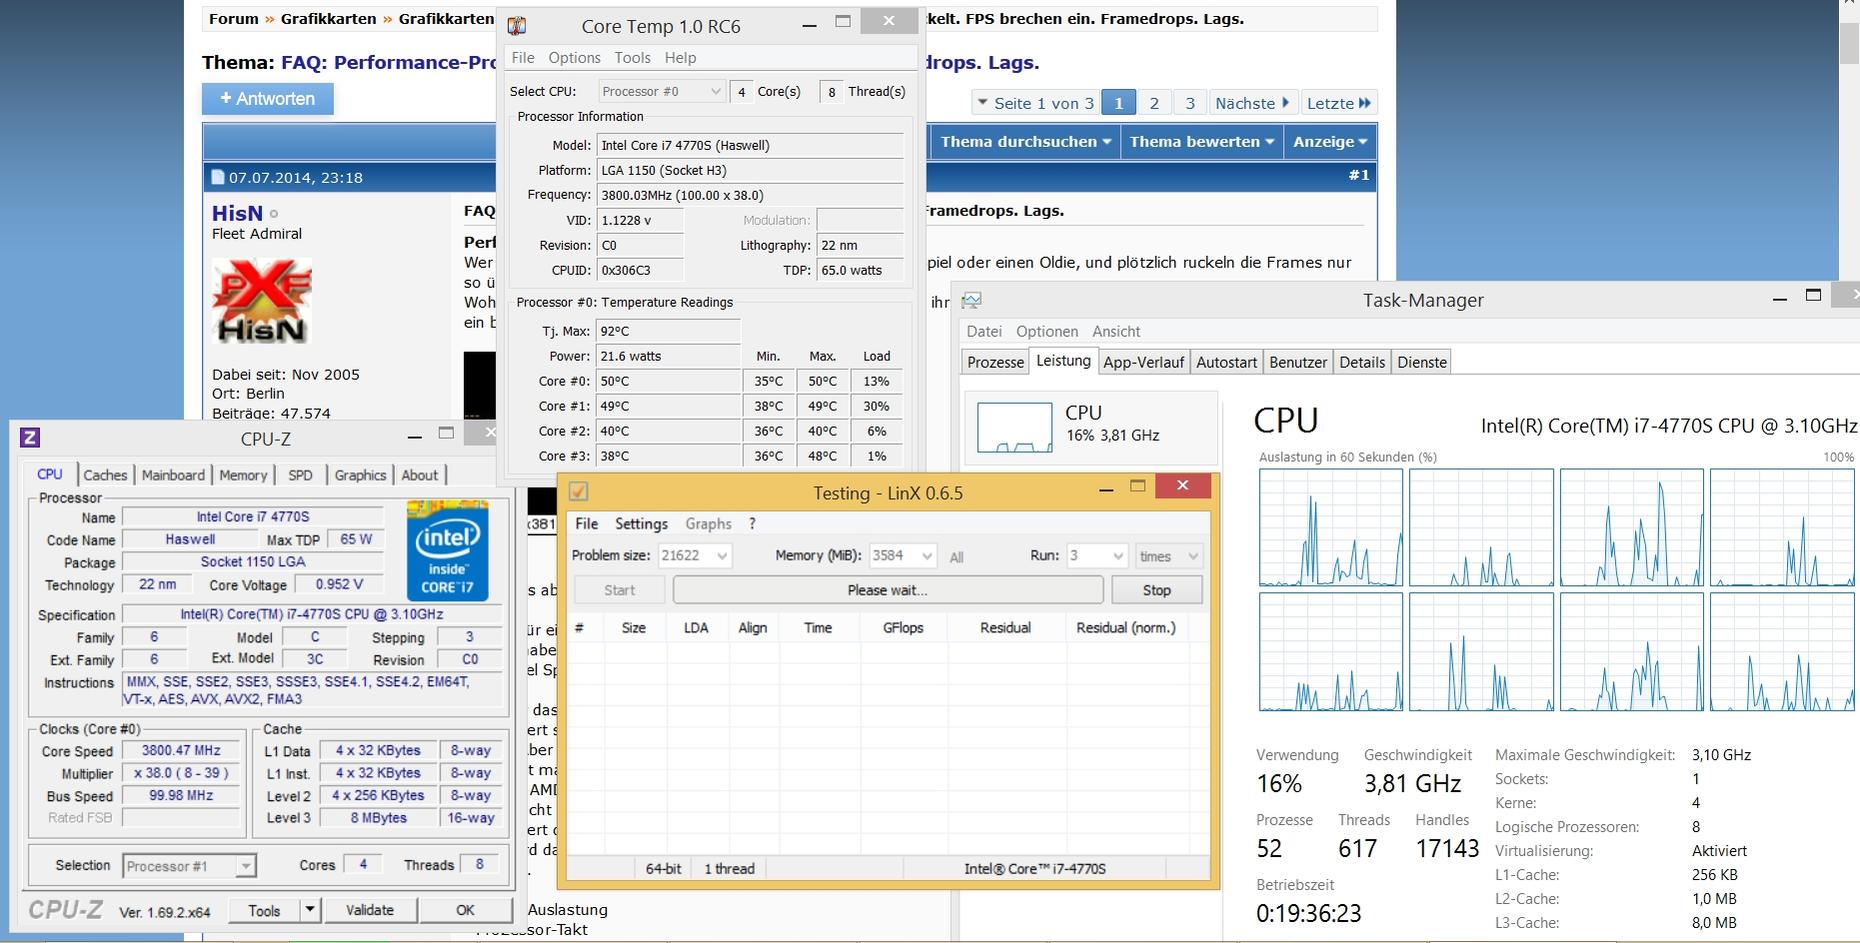Viewport: 1860px width, 943px height.
Task: Switch to the Caches tab in CPU-Z
Action: pyautogui.click(x=105, y=475)
